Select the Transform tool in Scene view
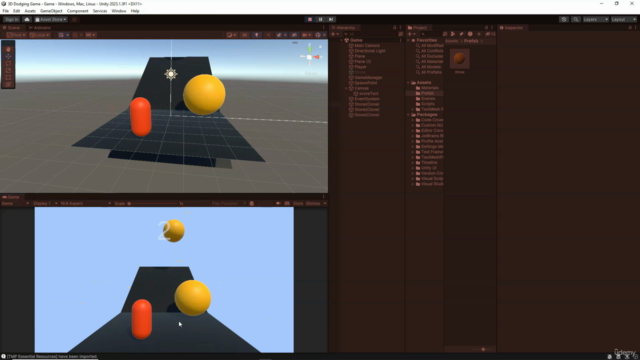This screenshot has width=640, height=360. click(8, 84)
